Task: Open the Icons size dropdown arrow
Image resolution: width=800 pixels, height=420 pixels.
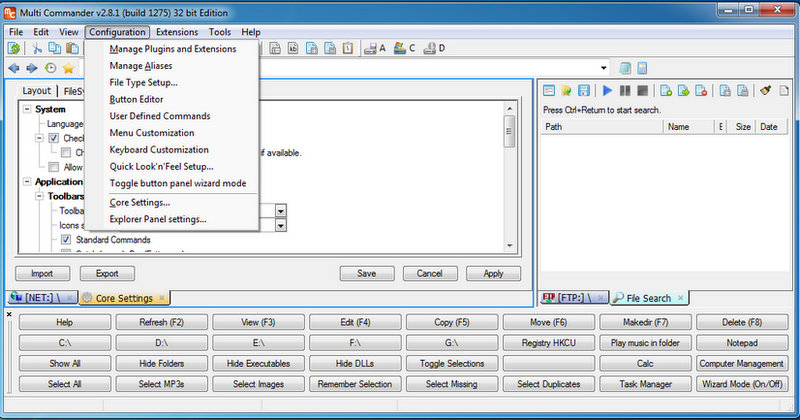Action: point(281,225)
